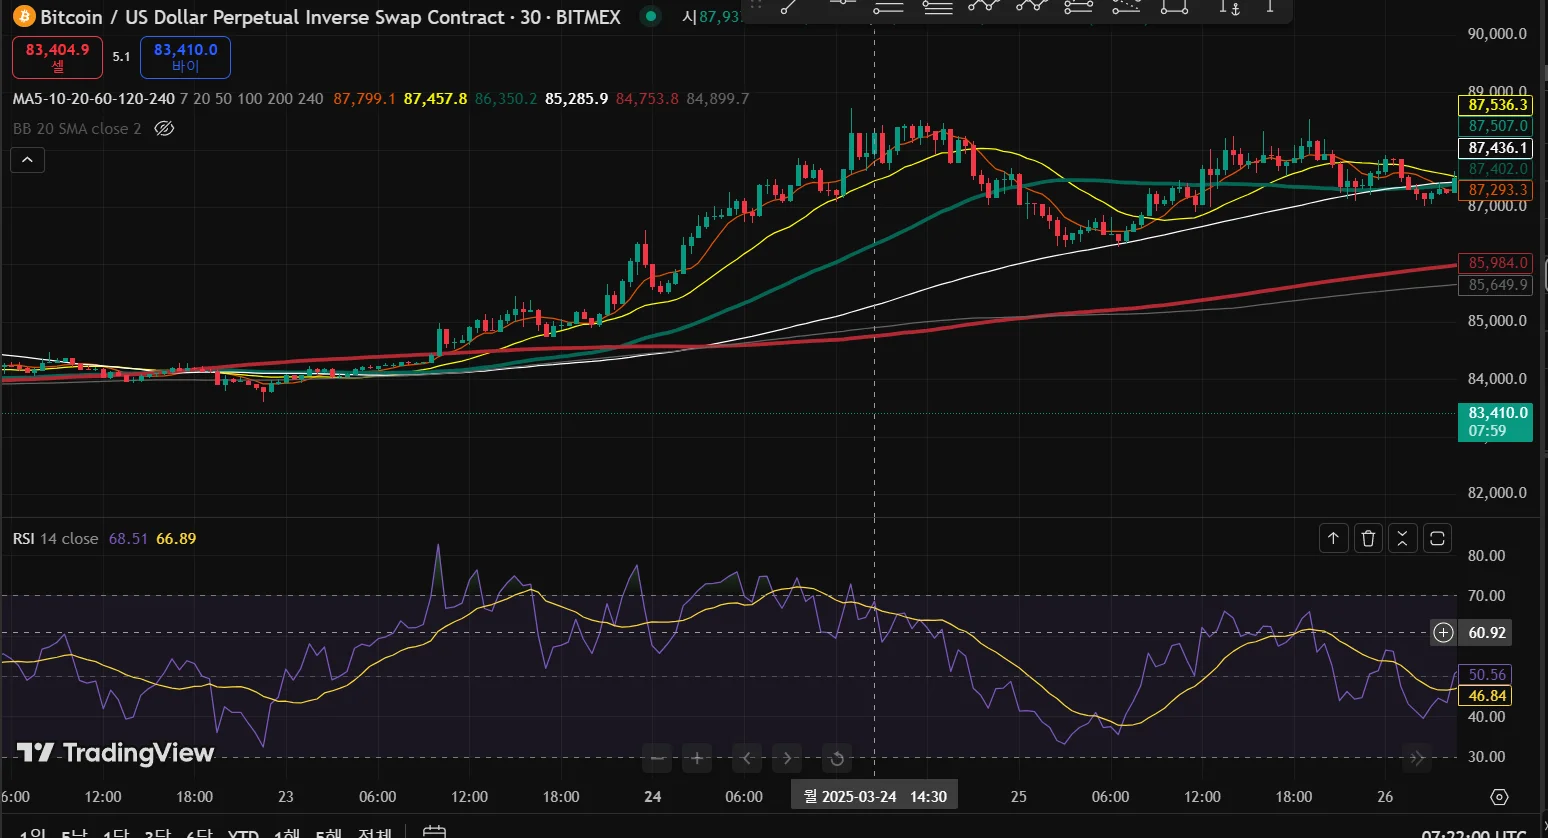1548x838 pixels.
Task: Collapse the indicator legend with the caret
Action: pos(27,160)
